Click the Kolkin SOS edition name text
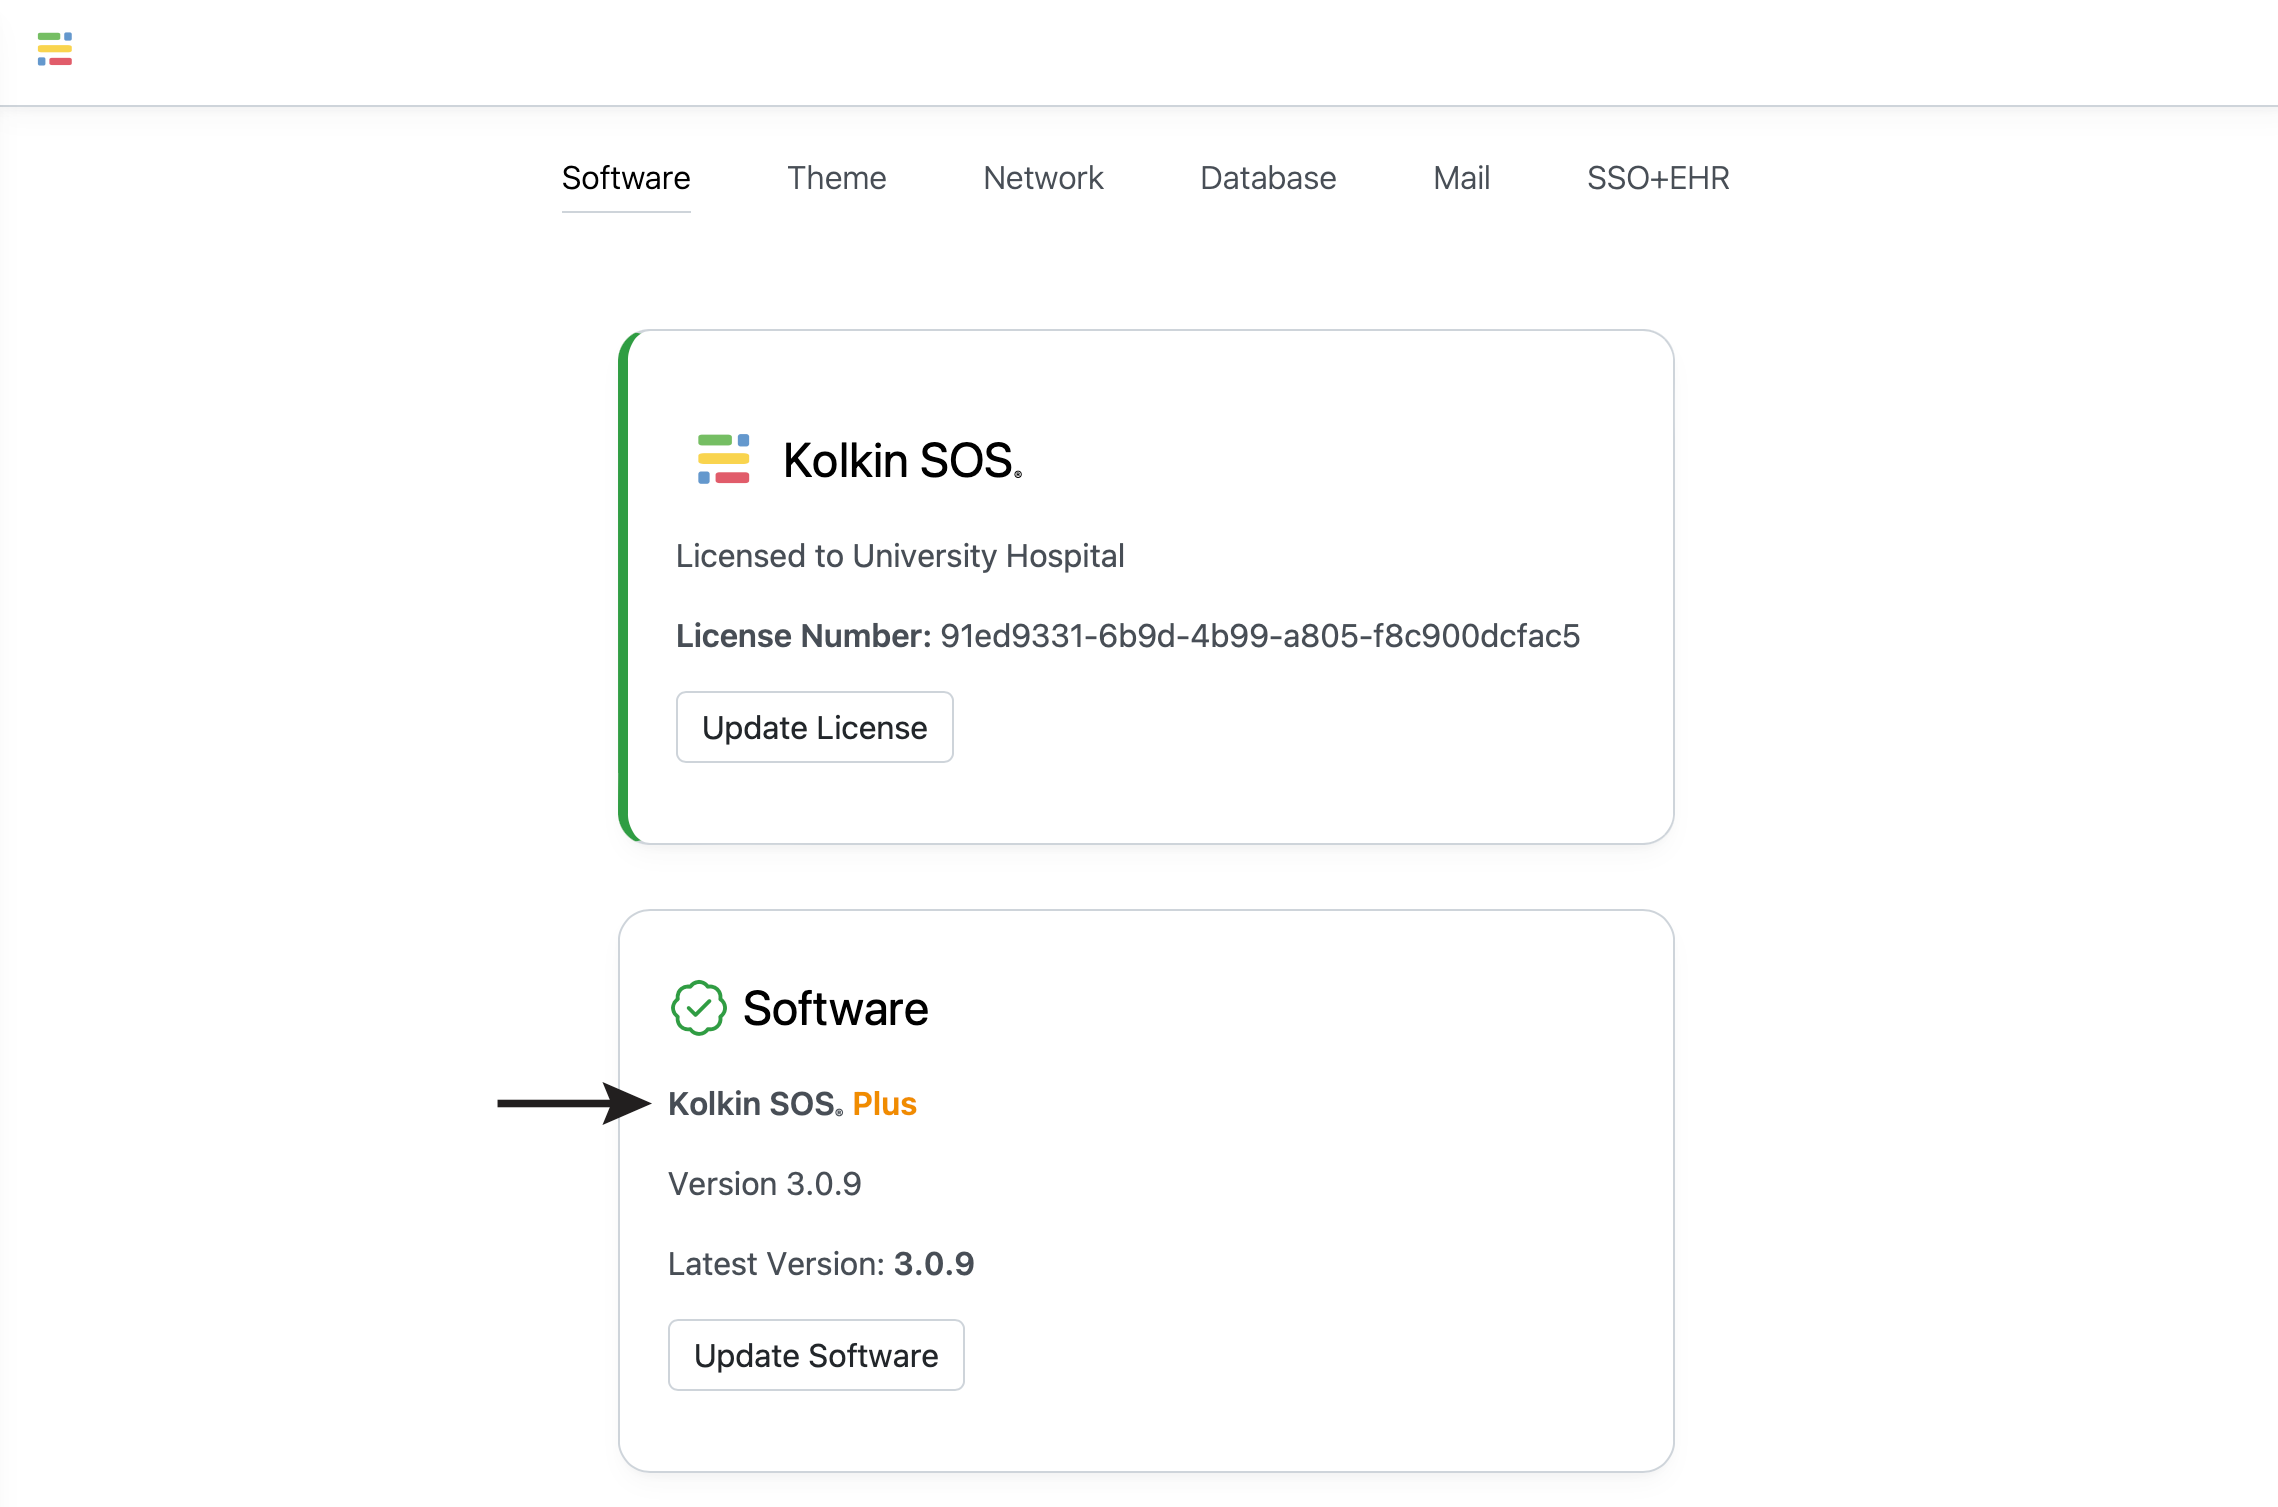 [756, 1104]
